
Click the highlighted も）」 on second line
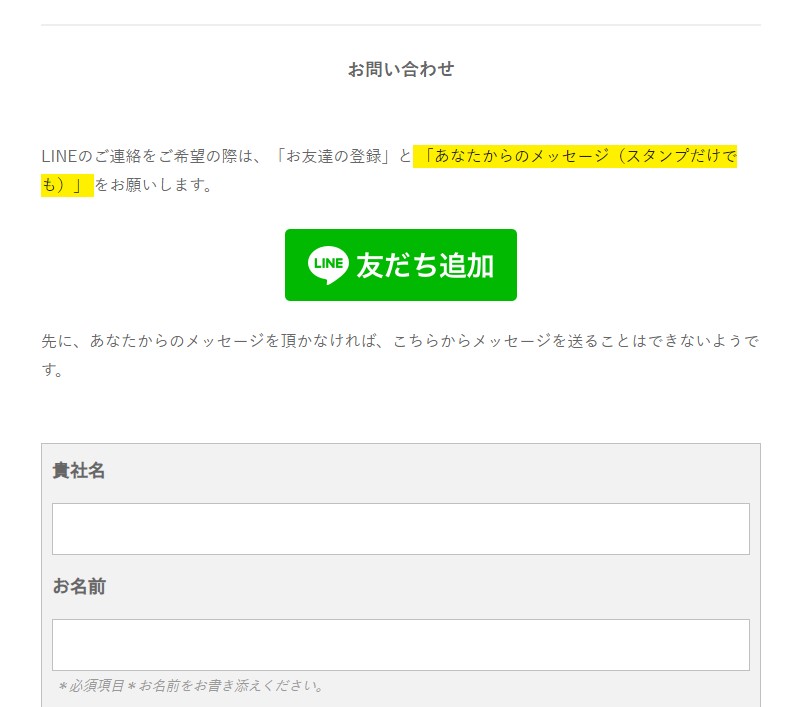tap(66, 186)
